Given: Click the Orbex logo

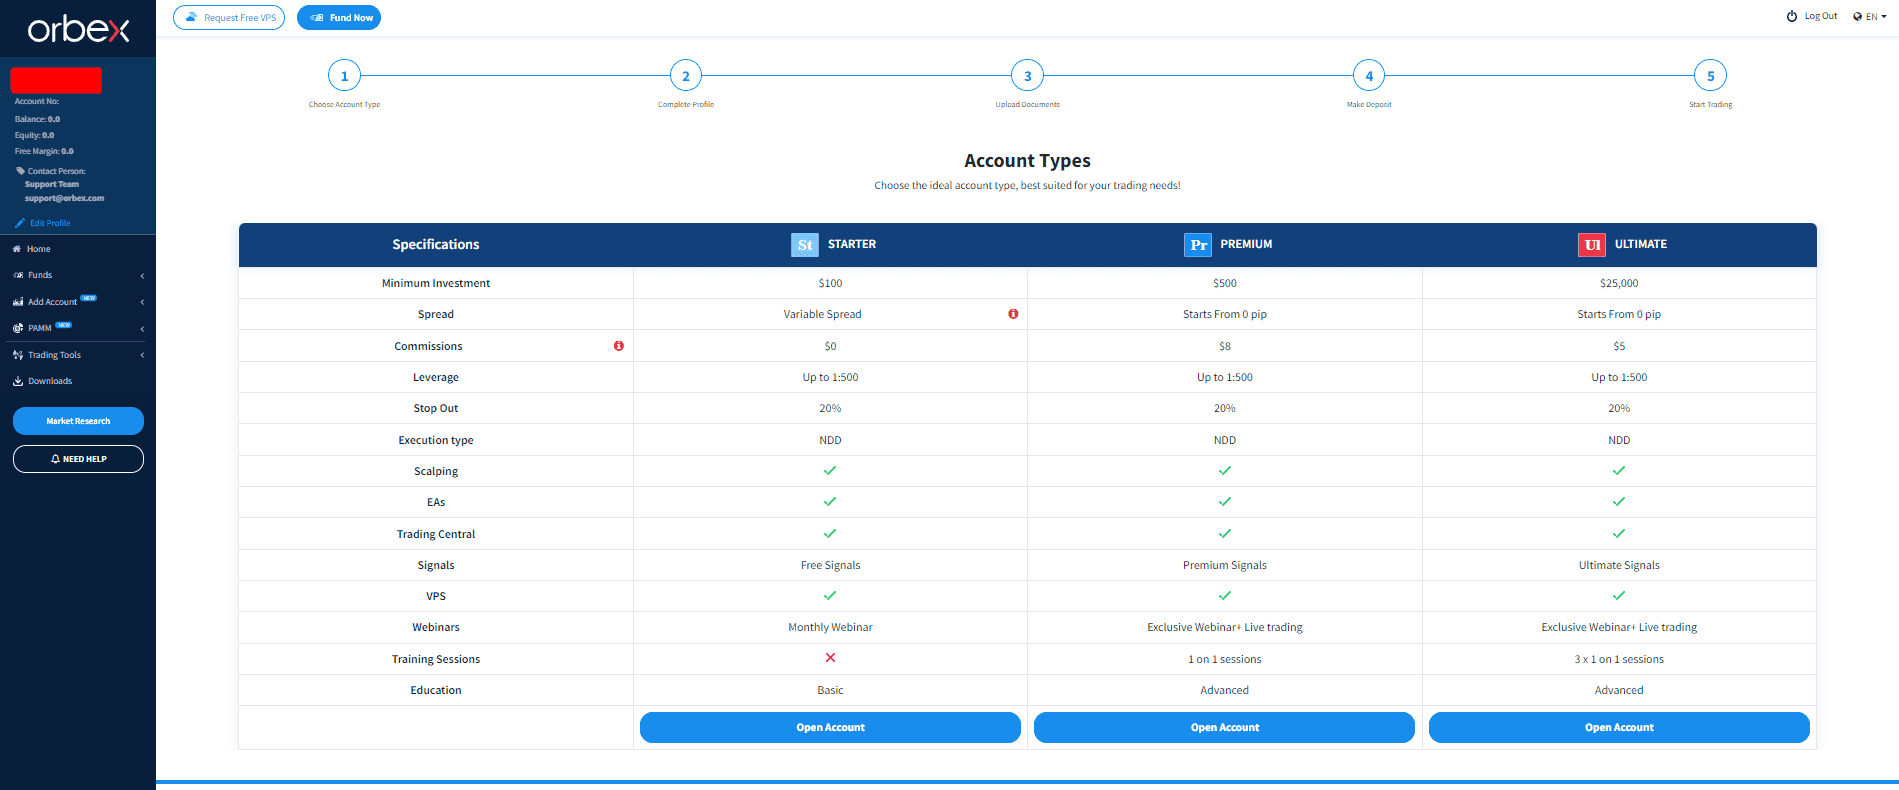Looking at the screenshot, I should point(78,29).
